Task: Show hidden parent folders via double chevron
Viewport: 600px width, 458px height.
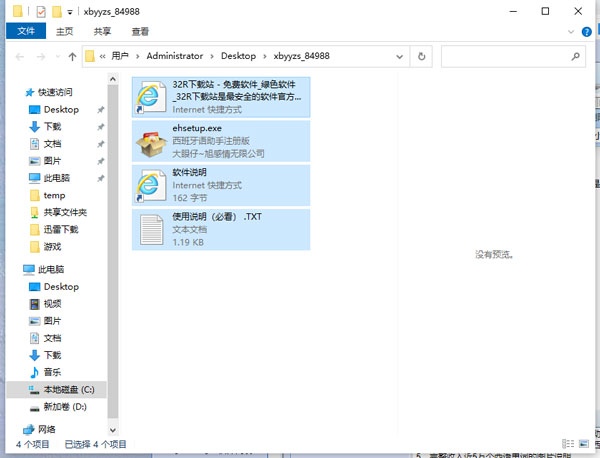Action: (x=102, y=57)
